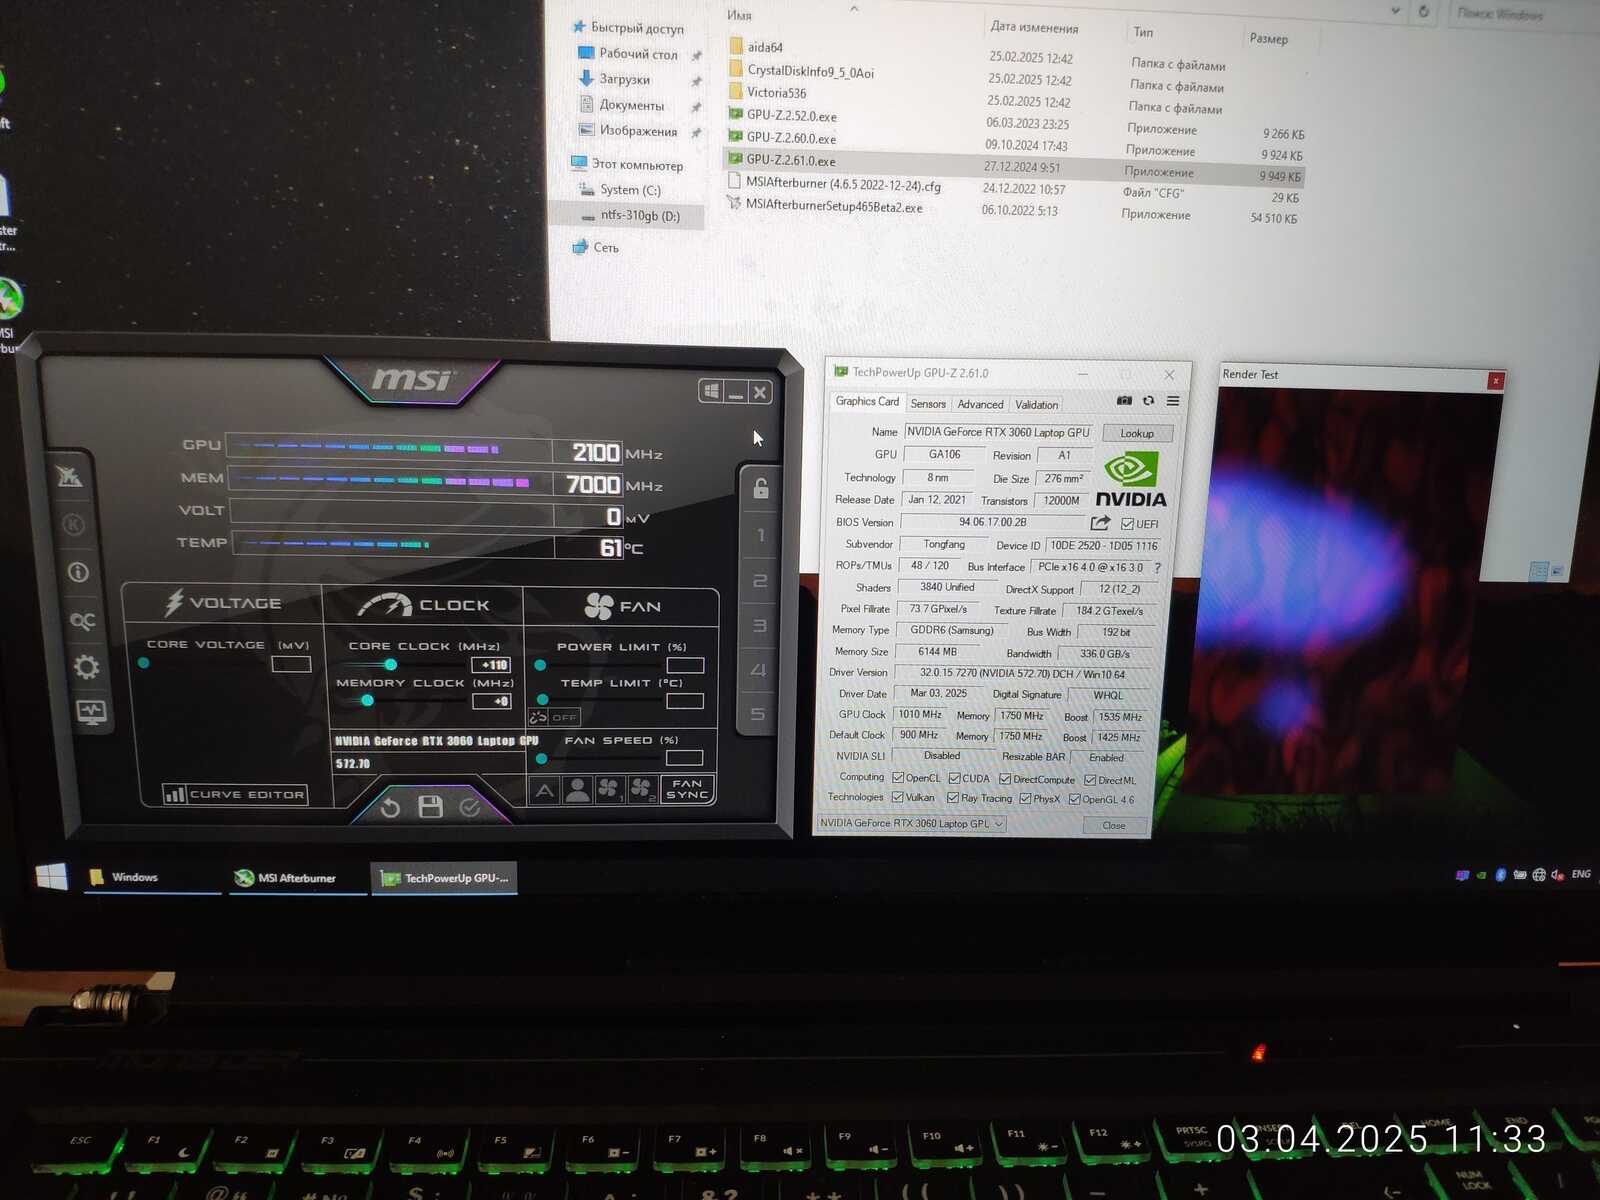
Task: Open Afterburner hardware monitor icon
Action: [92, 713]
